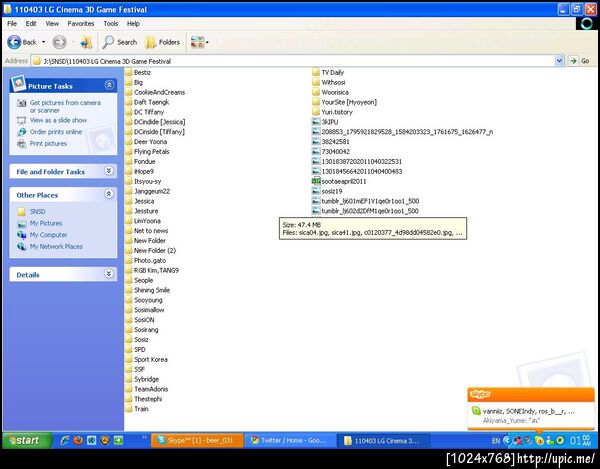Open the Skype notification popup message

pyautogui.click(x=531, y=415)
